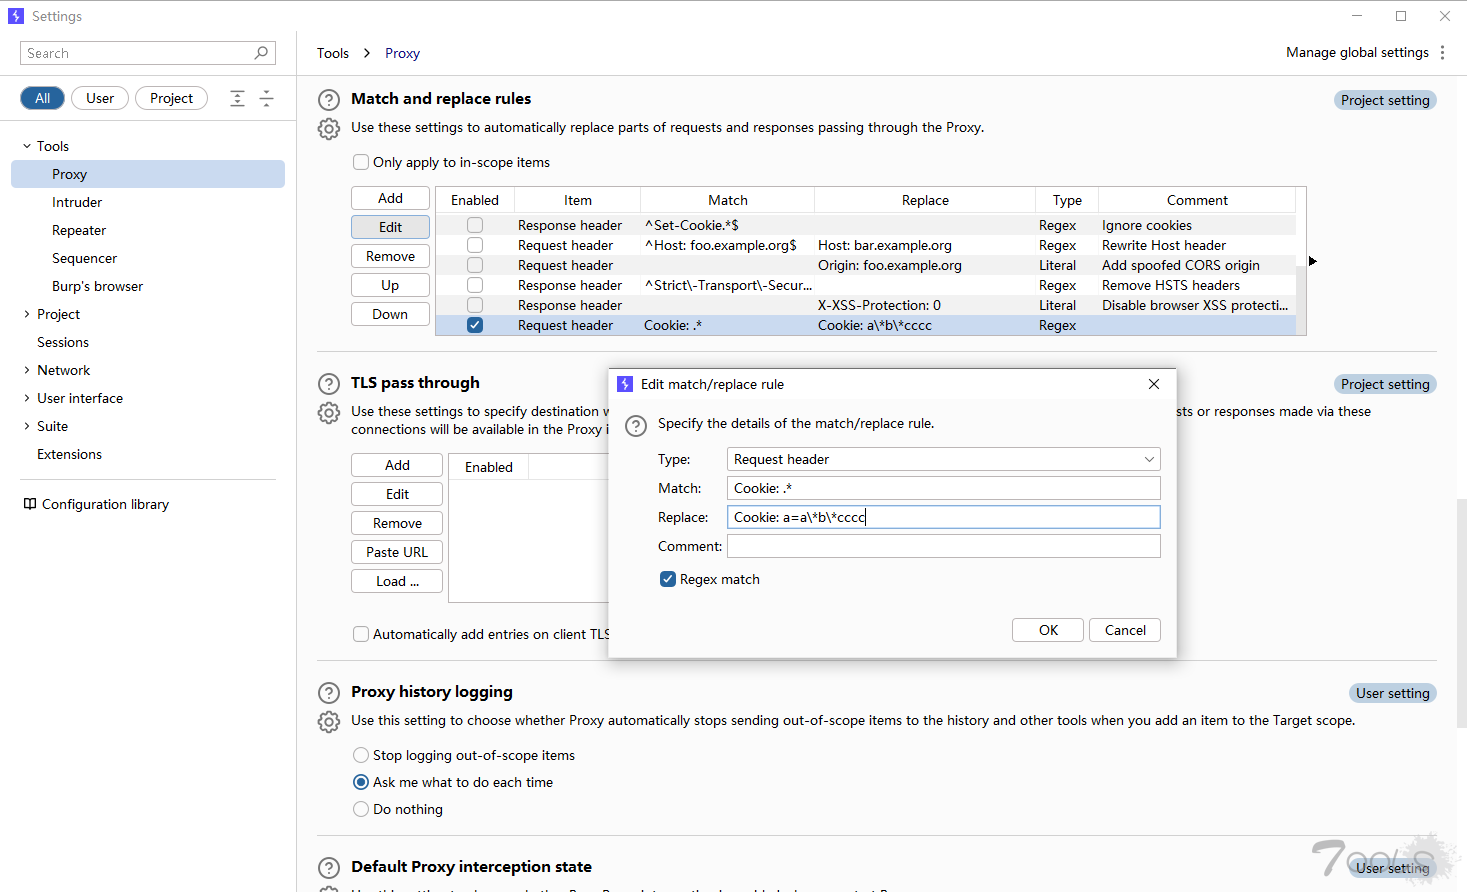Click Burp icon in Settings title bar
This screenshot has width=1467, height=892.
click(16, 16)
